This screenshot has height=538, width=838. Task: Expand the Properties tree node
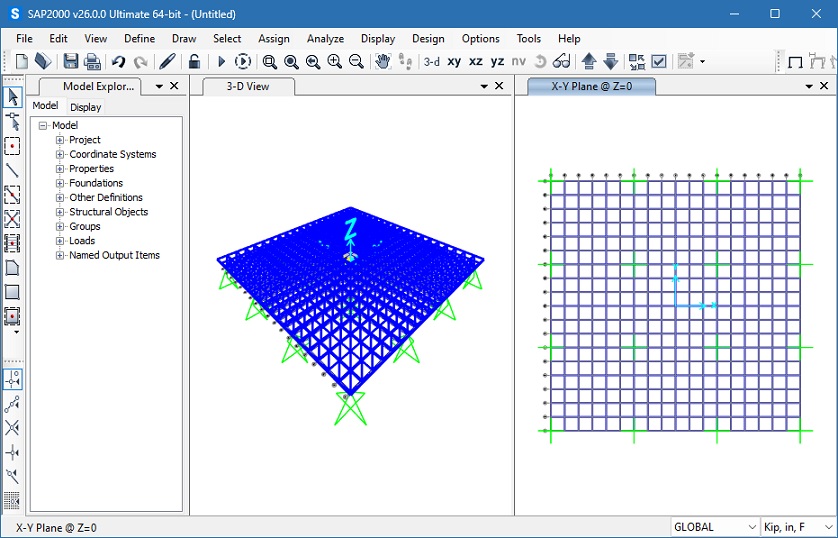[x=60, y=169]
